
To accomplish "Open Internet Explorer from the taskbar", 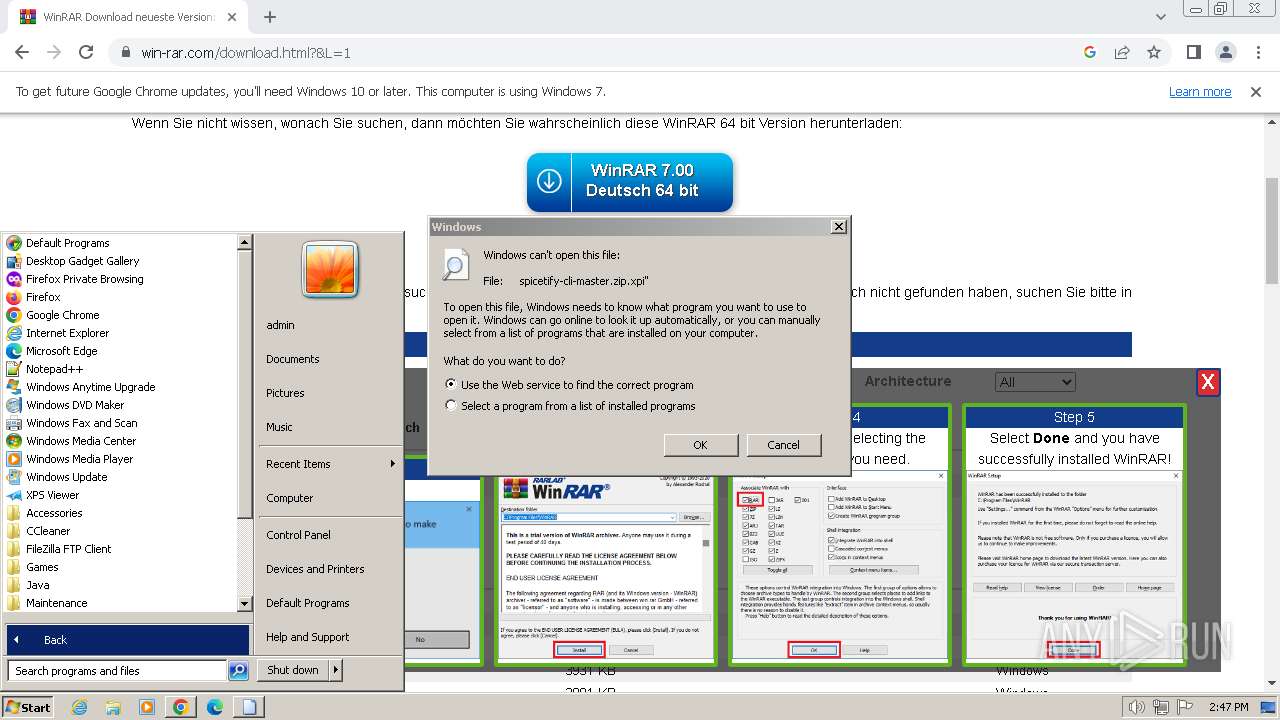I will tap(80, 707).
